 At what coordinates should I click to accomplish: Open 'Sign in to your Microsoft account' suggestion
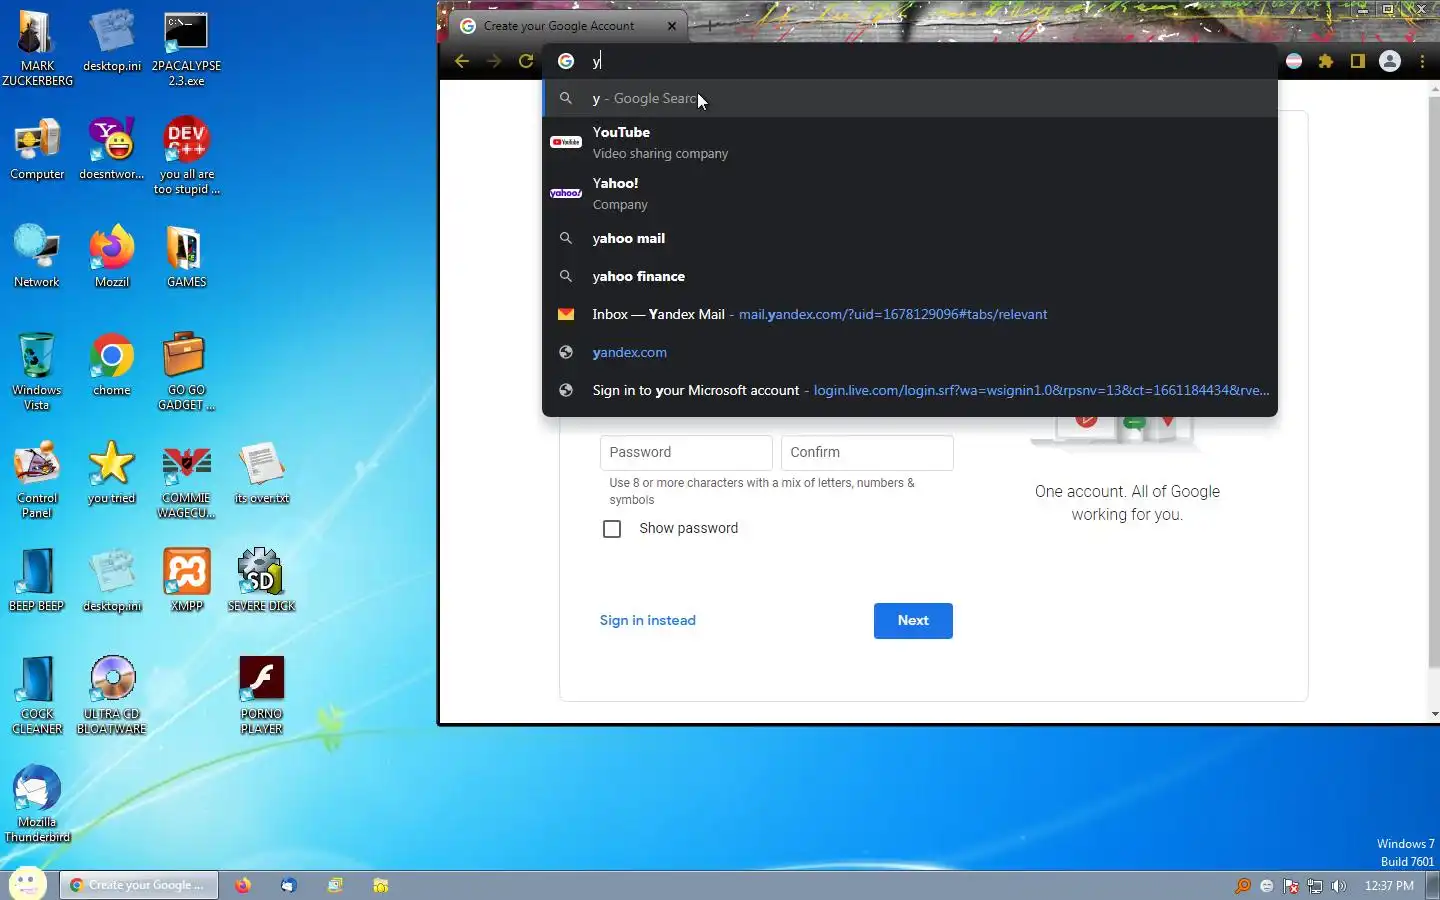point(910,390)
